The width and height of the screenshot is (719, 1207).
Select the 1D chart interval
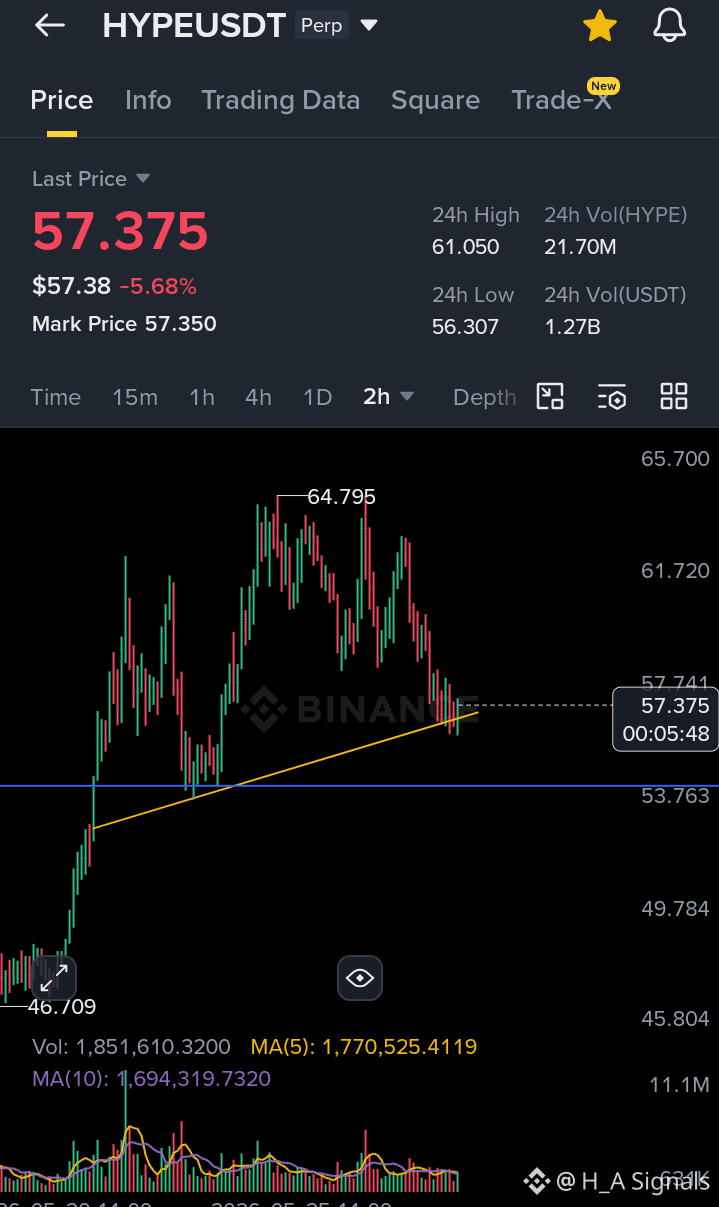(317, 397)
